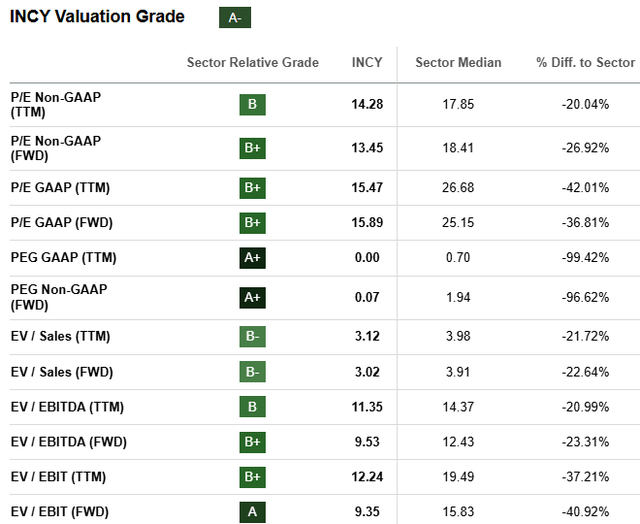
Task: Click the A+ grade badge for PEG Non-GAAP (FWD)
Action: (252, 298)
